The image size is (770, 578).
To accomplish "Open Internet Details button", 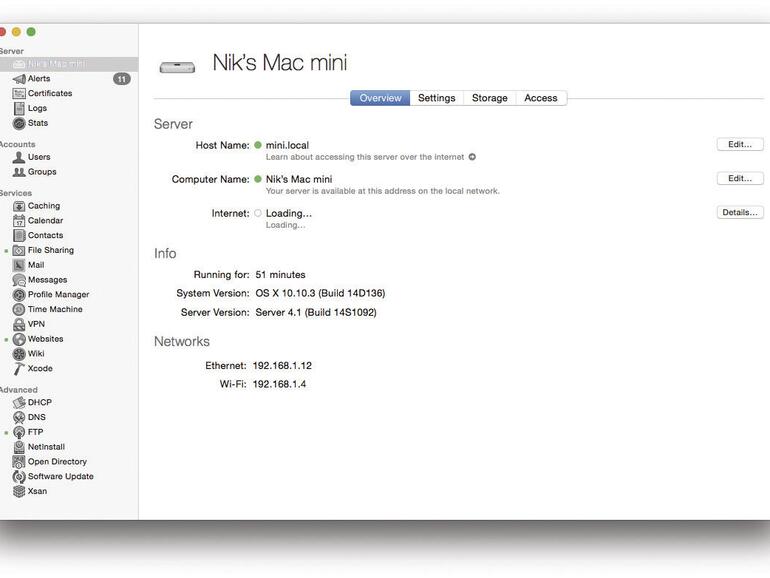I will [740, 212].
